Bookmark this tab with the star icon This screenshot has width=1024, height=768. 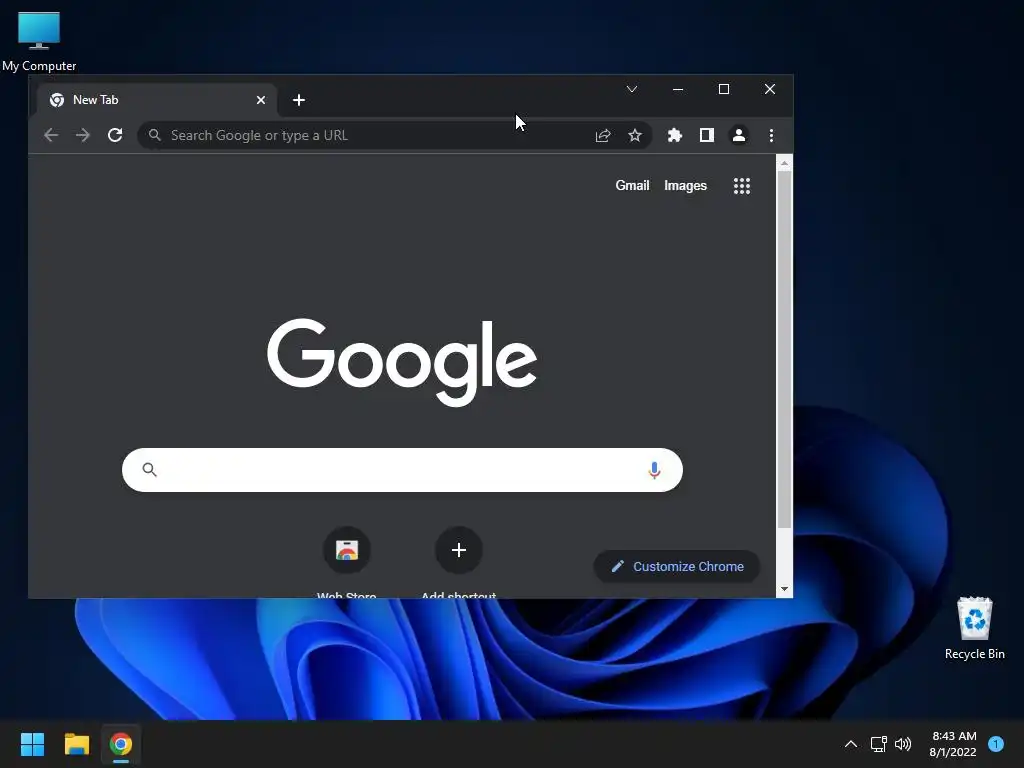(635, 135)
